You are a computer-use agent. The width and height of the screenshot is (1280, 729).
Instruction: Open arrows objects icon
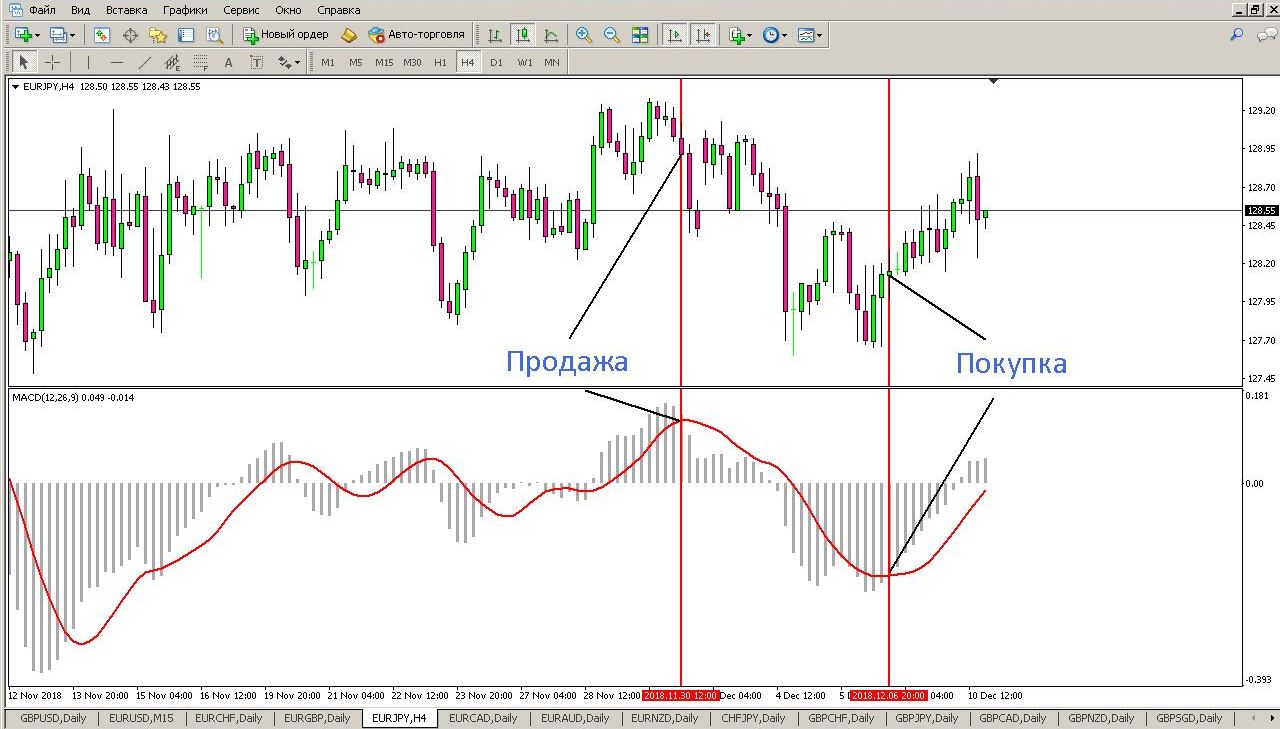tap(284, 62)
